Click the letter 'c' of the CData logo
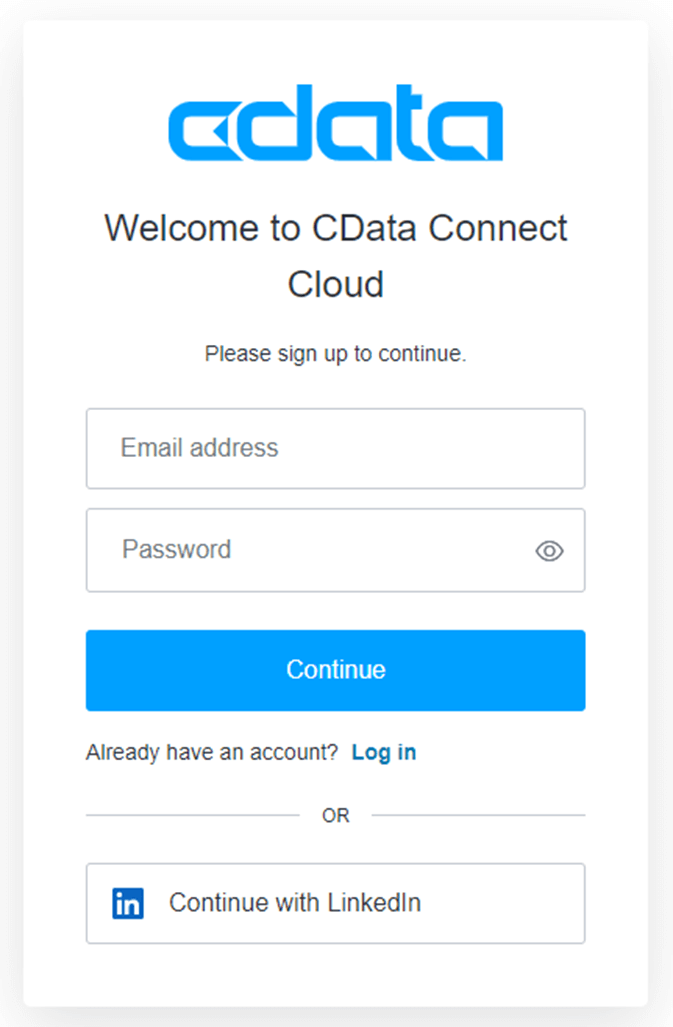673x1027 pixels. 200,130
